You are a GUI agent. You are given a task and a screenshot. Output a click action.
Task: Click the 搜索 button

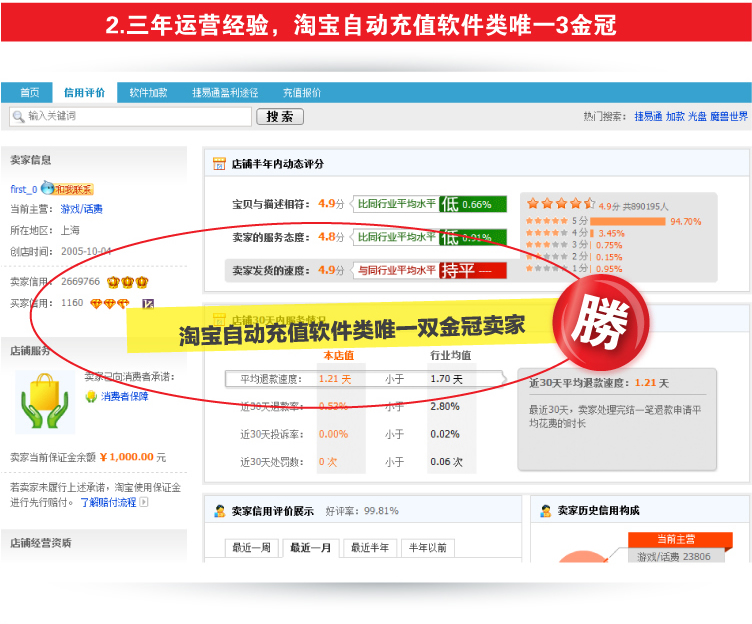pos(280,117)
